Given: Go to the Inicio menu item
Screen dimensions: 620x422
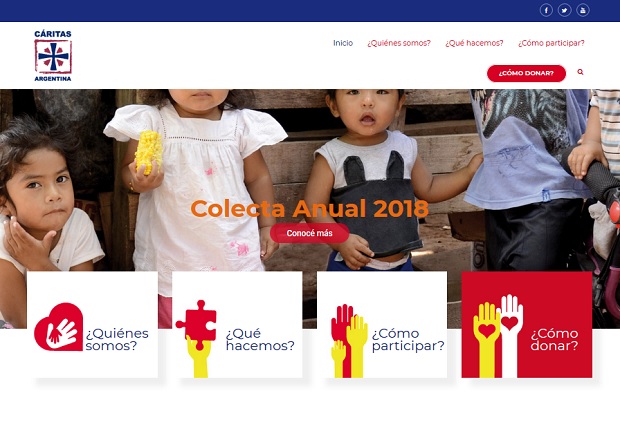Looking at the screenshot, I should tap(343, 43).
